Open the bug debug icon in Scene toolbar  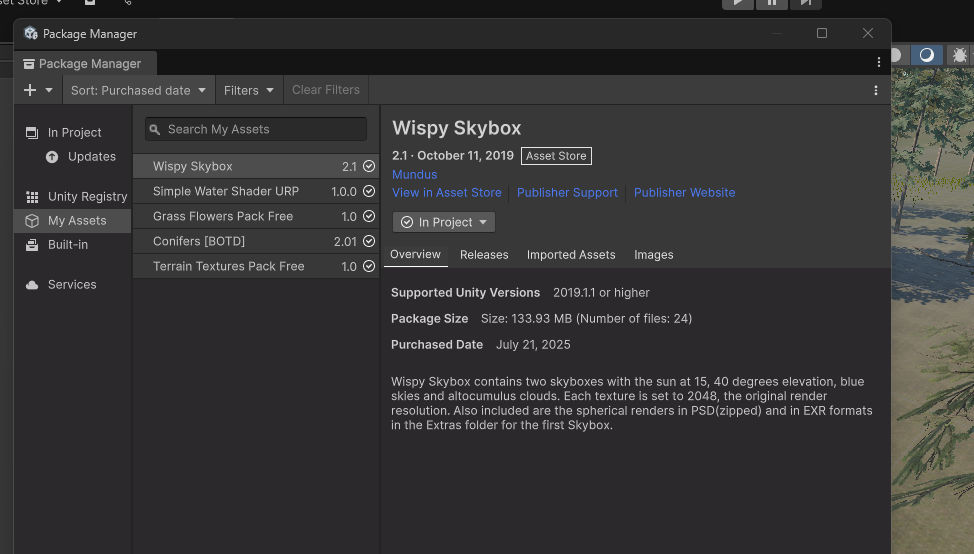pos(960,55)
